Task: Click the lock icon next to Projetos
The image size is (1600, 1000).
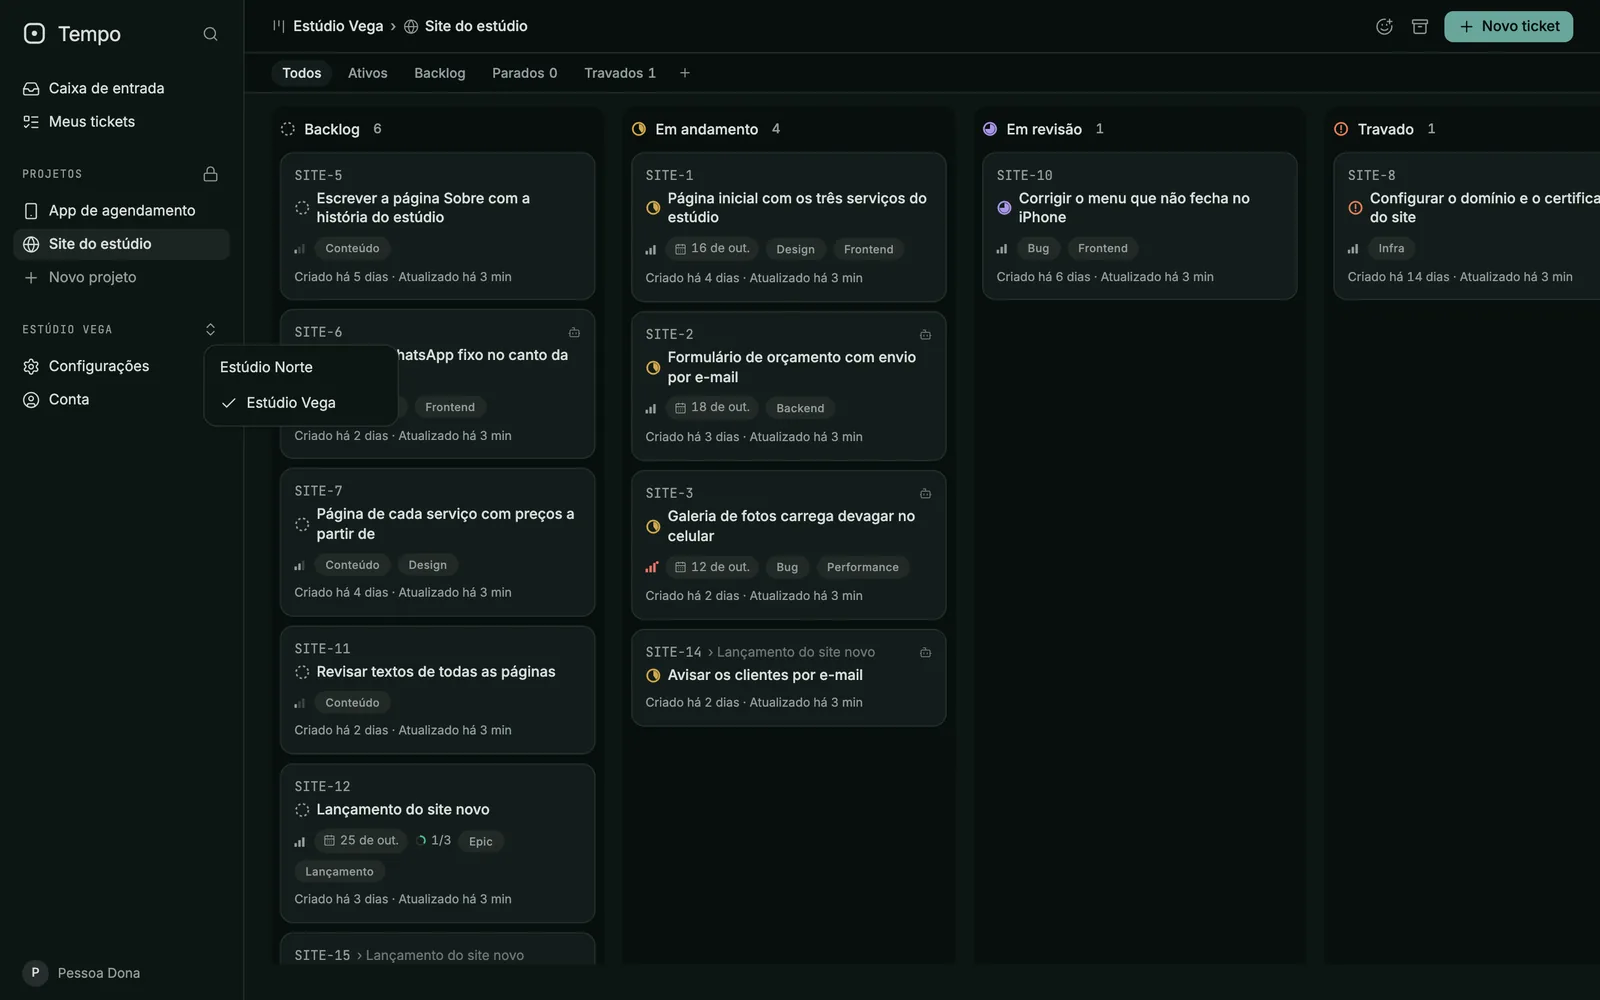Action: (210, 174)
